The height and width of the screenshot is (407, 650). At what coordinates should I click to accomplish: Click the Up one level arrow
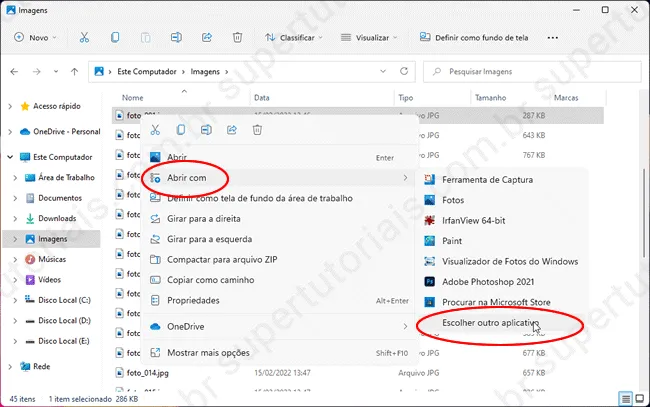coord(74,72)
